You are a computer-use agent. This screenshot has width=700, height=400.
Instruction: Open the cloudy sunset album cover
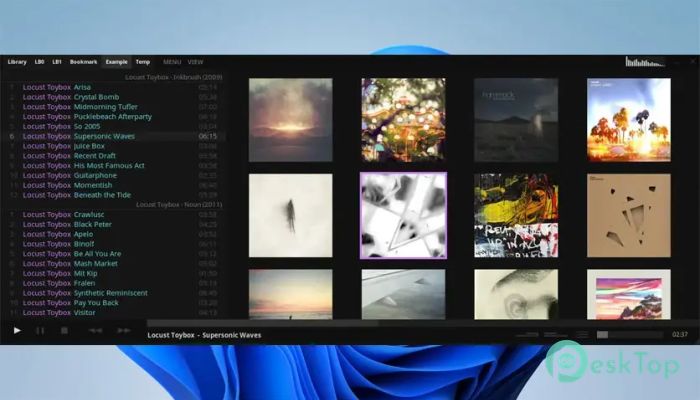tap(291, 120)
